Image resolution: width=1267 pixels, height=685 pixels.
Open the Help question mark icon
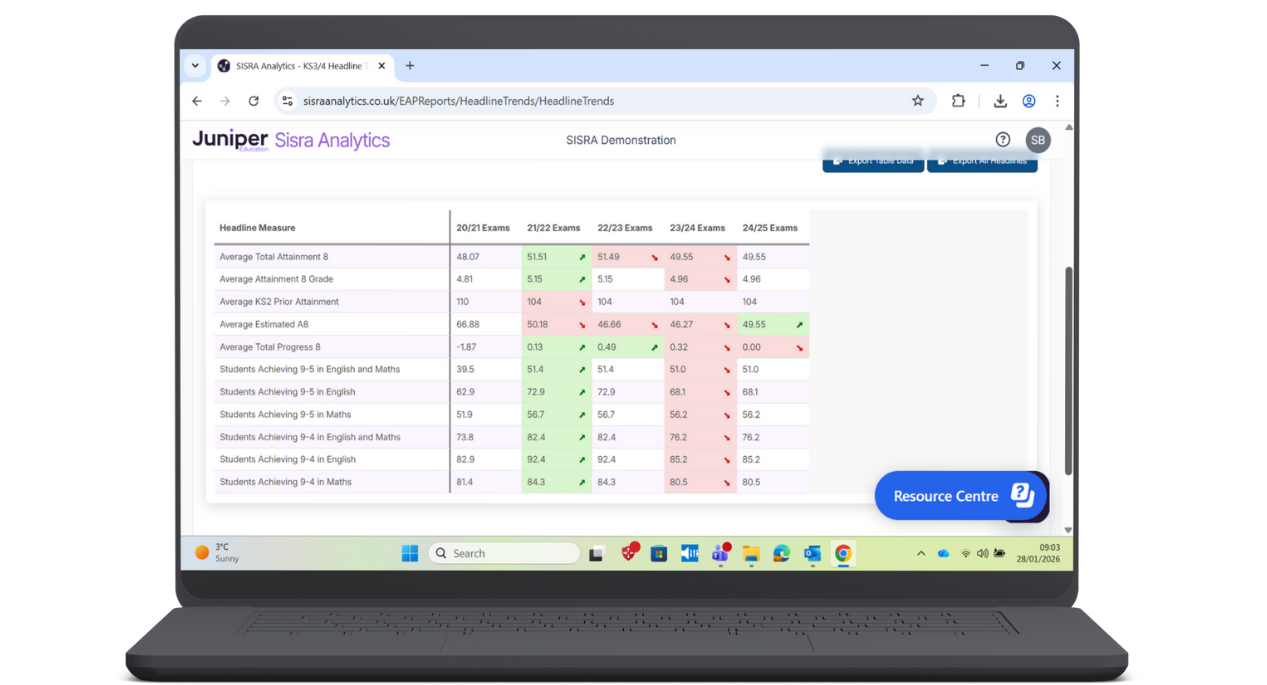click(1002, 140)
